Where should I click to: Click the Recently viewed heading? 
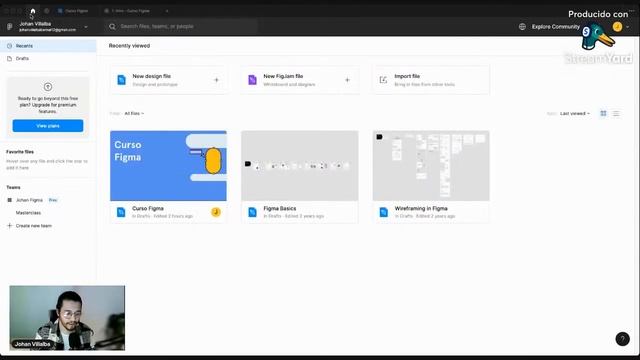pos(129,46)
